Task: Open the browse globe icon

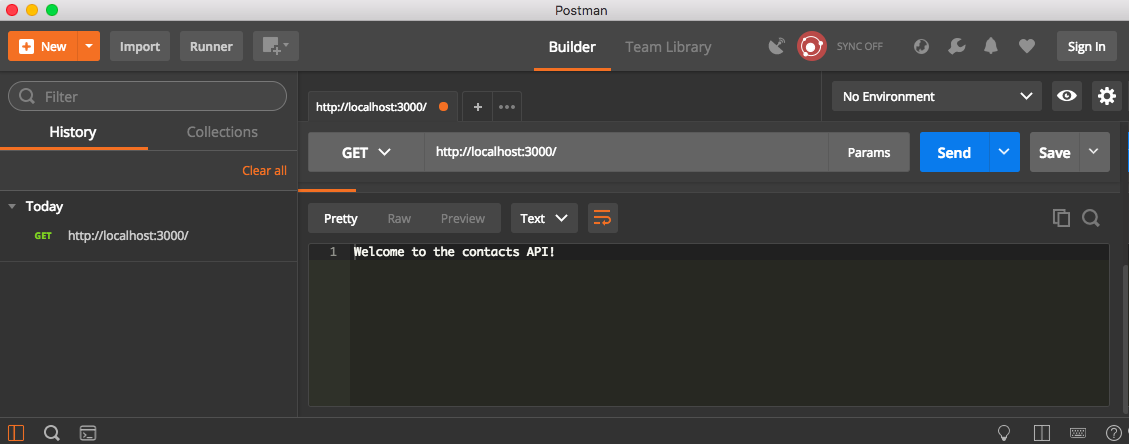Action: coord(921,47)
